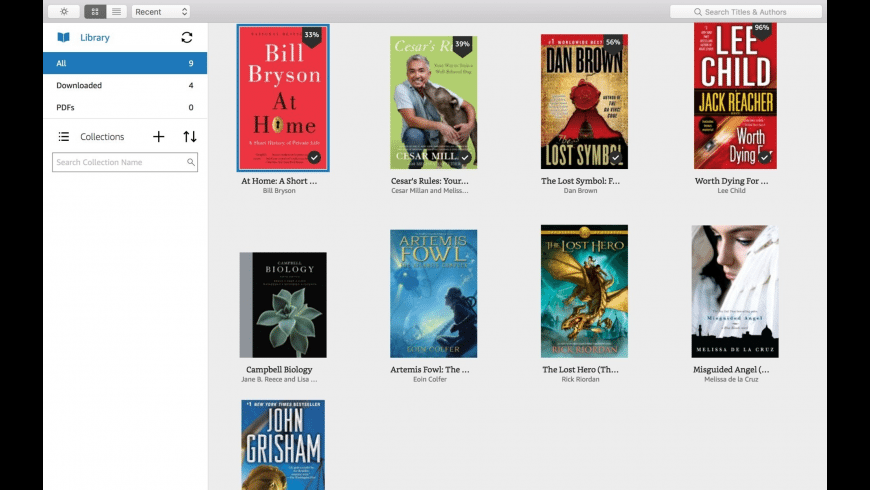Image resolution: width=870 pixels, height=490 pixels.
Task: Click the magnifier in the collection search box
Action: pos(190,162)
